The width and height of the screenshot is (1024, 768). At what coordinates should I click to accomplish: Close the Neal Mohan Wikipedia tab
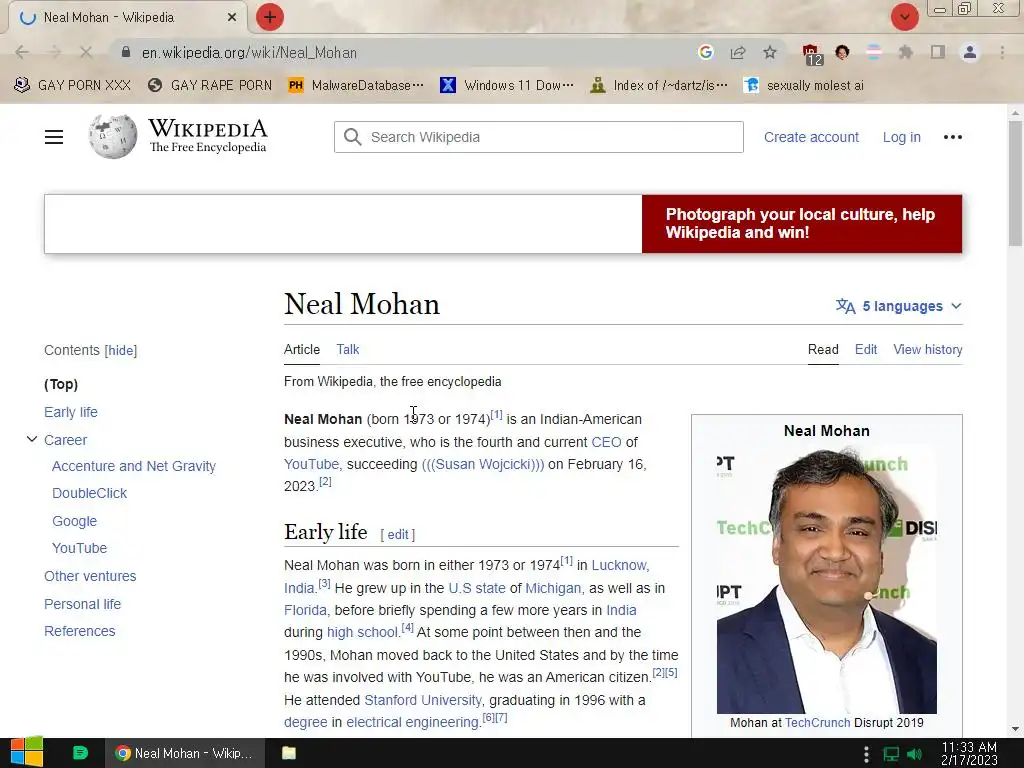[232, 18]
